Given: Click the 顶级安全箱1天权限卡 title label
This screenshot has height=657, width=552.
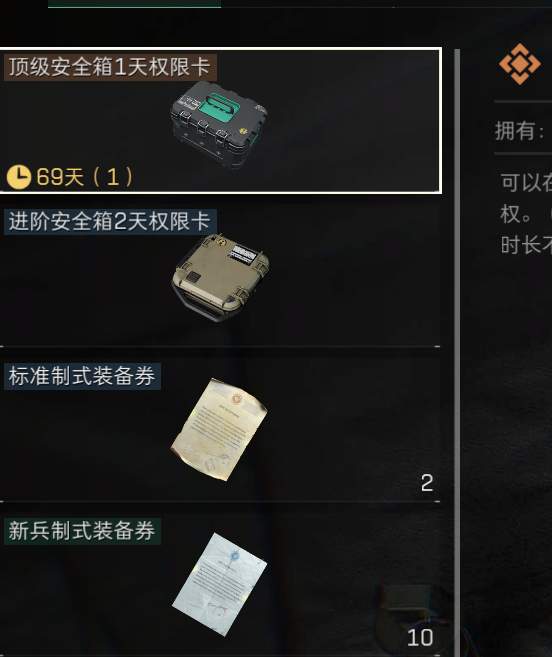Looking at the screenshot, I should point(110,67).
